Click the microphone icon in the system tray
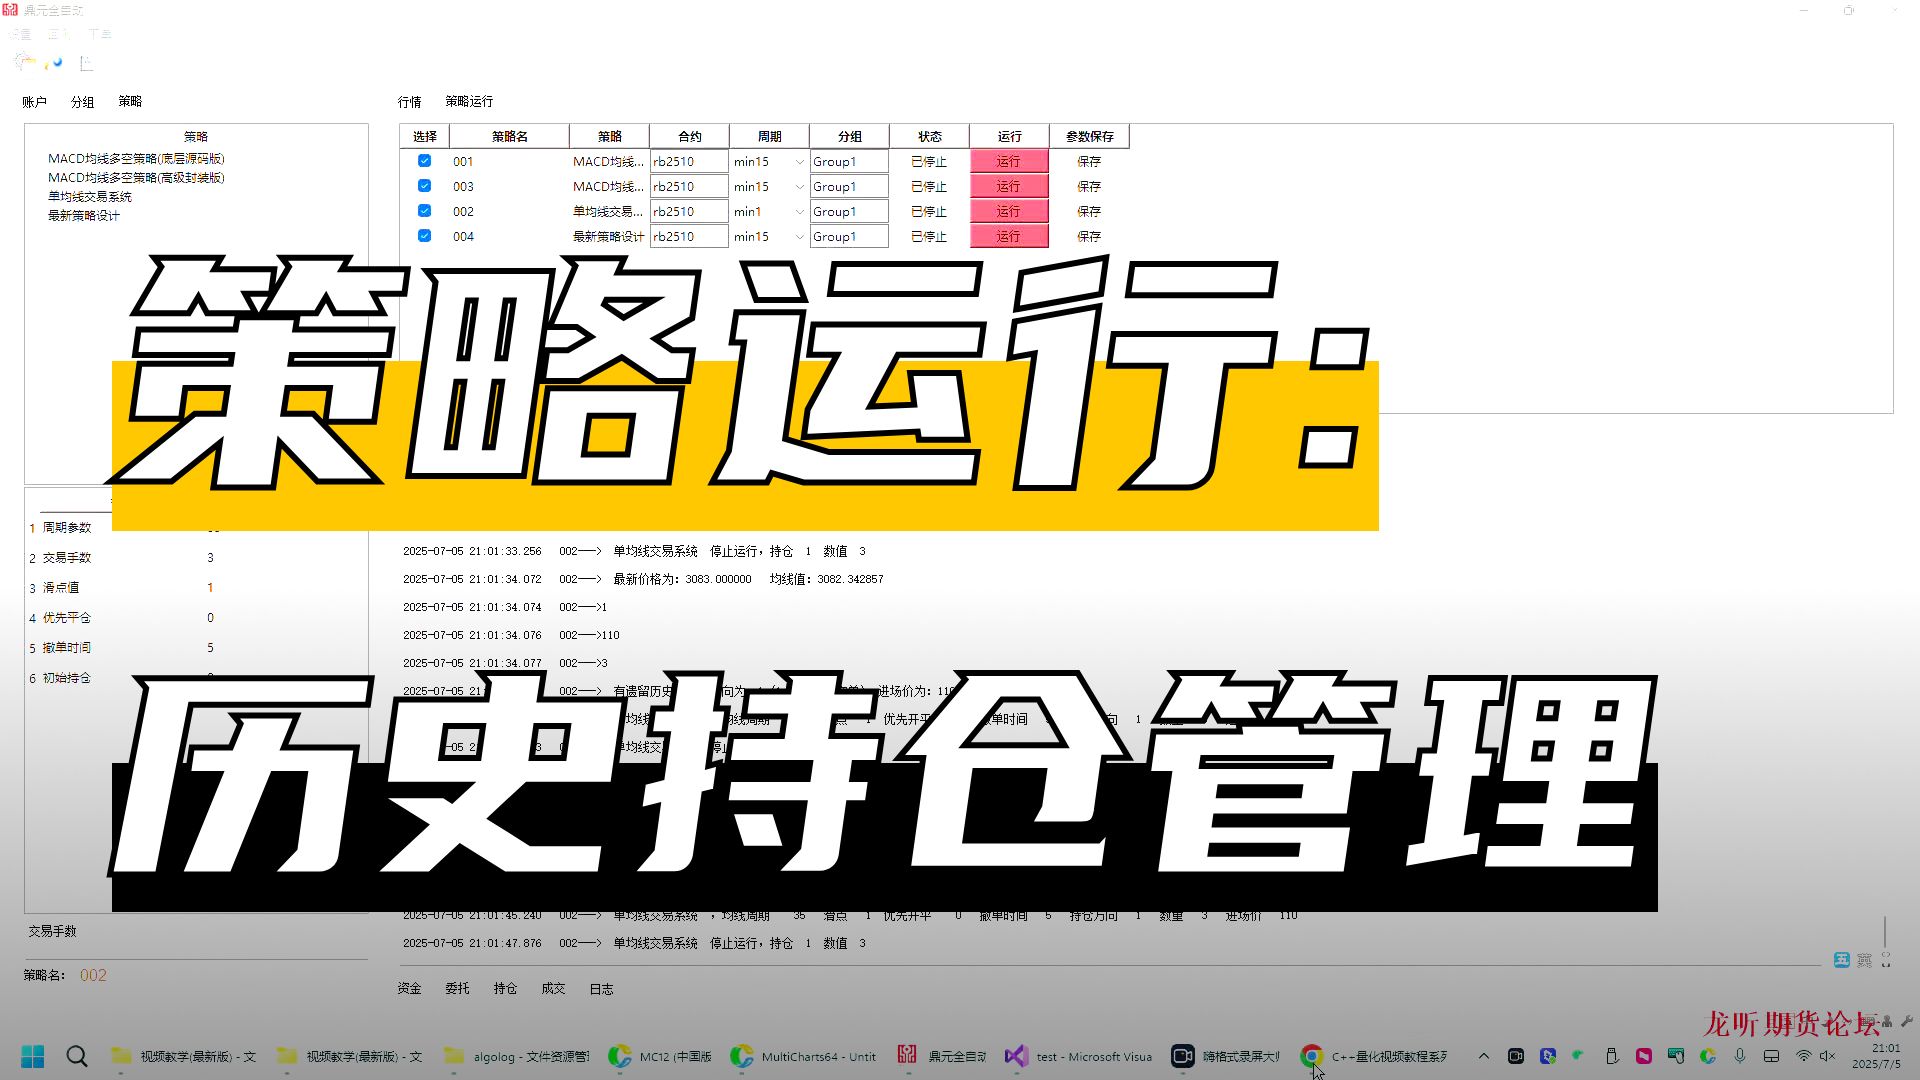The height and width of the screenshot is (1080, 1920). (1740, 1056)
